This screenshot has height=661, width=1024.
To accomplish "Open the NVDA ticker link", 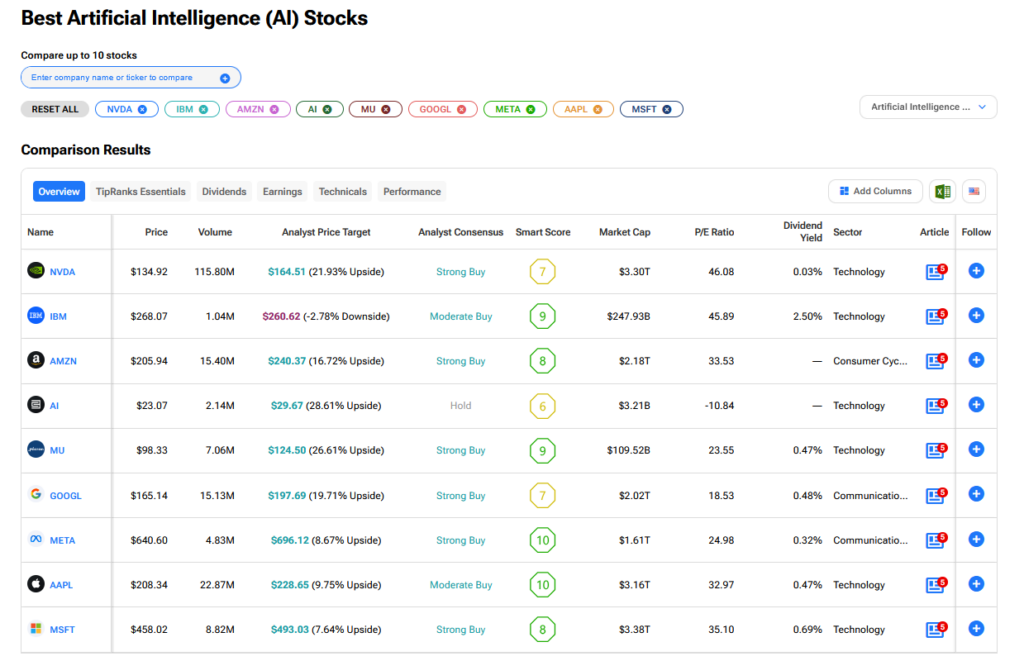I will point(63,272).
